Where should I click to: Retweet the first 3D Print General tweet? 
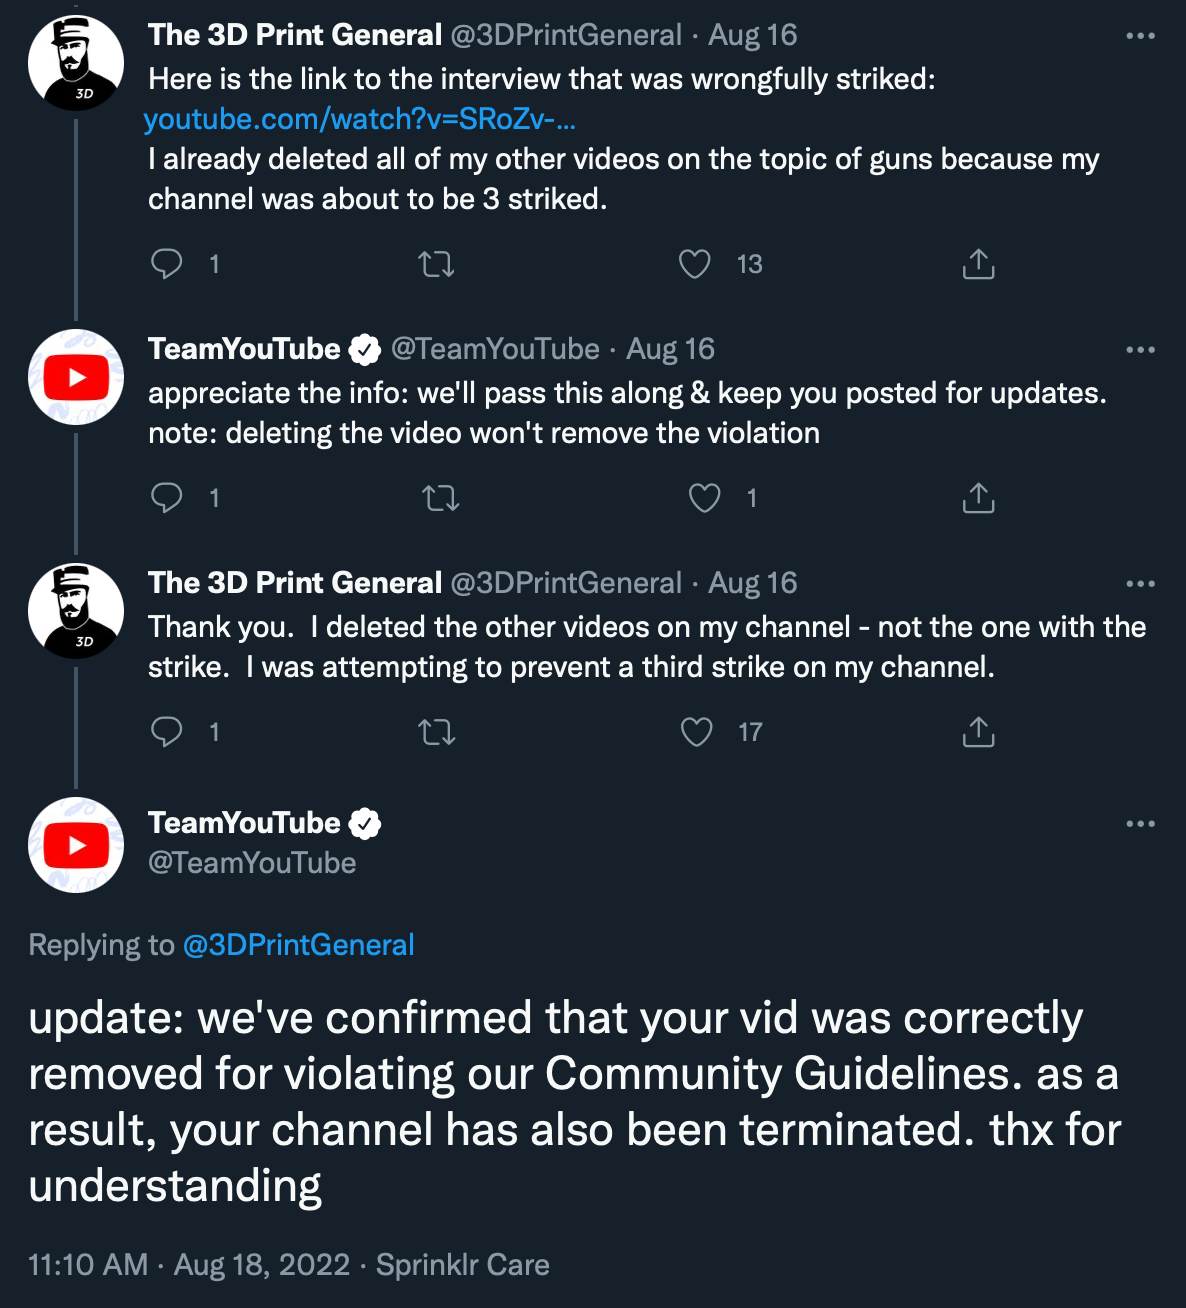click(x=436, y=264)
